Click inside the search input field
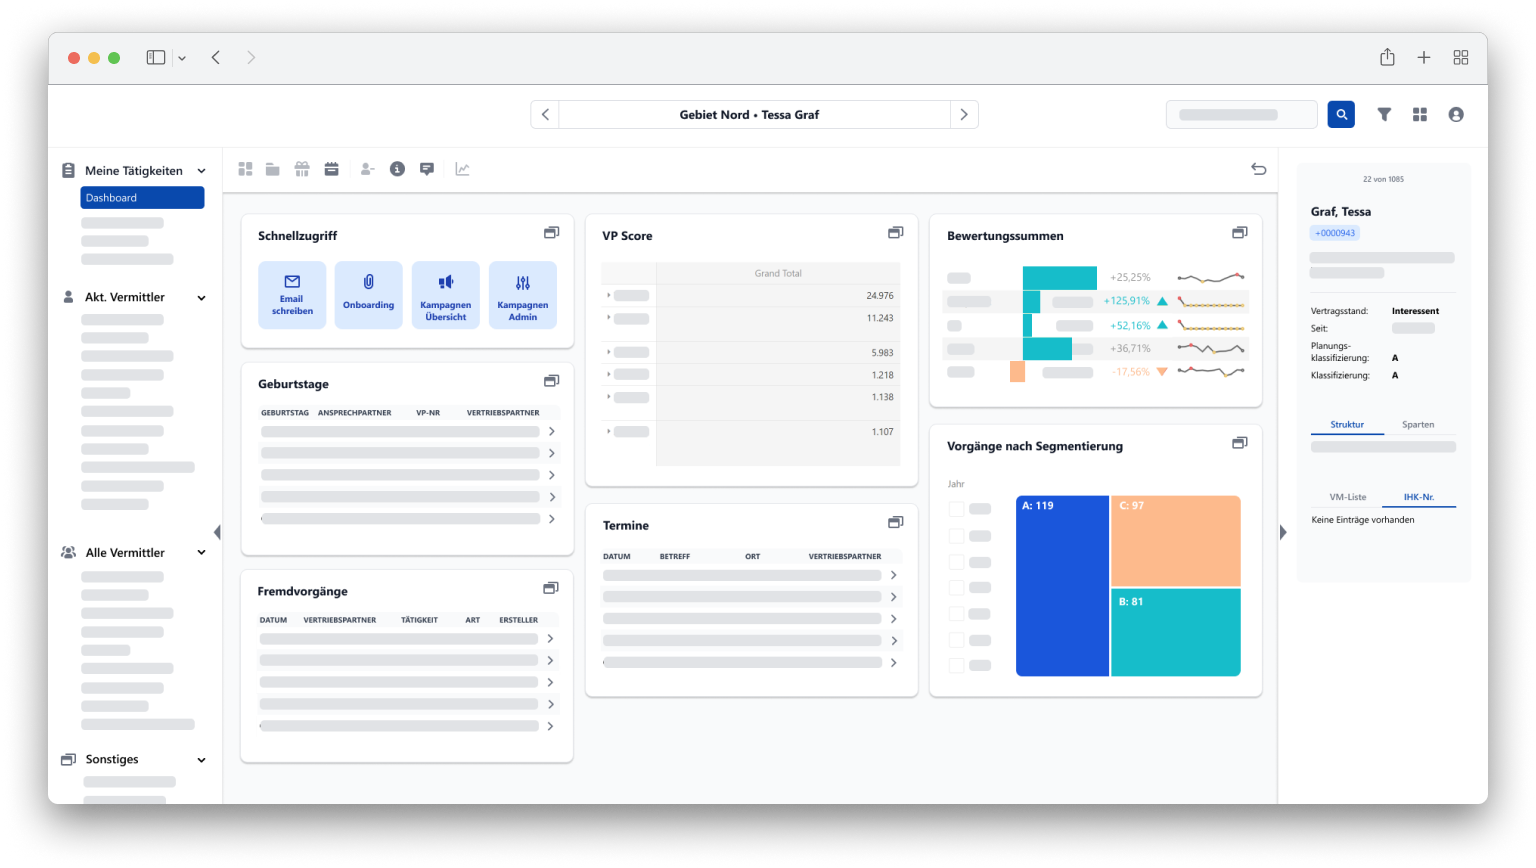Viewport: 1536px width, 868px height. [x=1241, y=114]
